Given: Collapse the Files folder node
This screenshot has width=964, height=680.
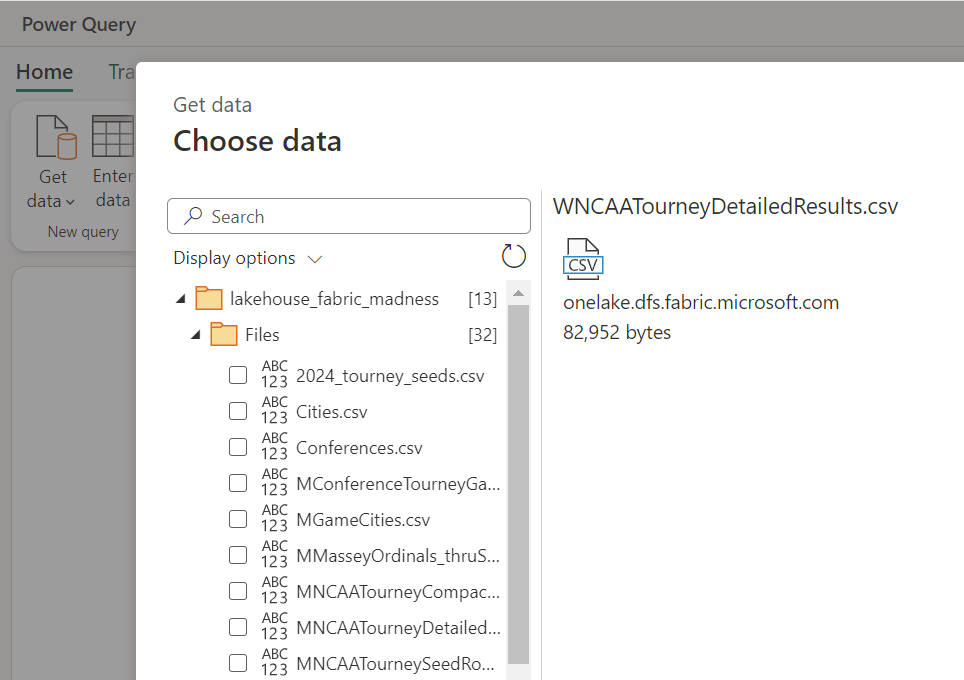Looking at the screenshot, I should point(196,334).
